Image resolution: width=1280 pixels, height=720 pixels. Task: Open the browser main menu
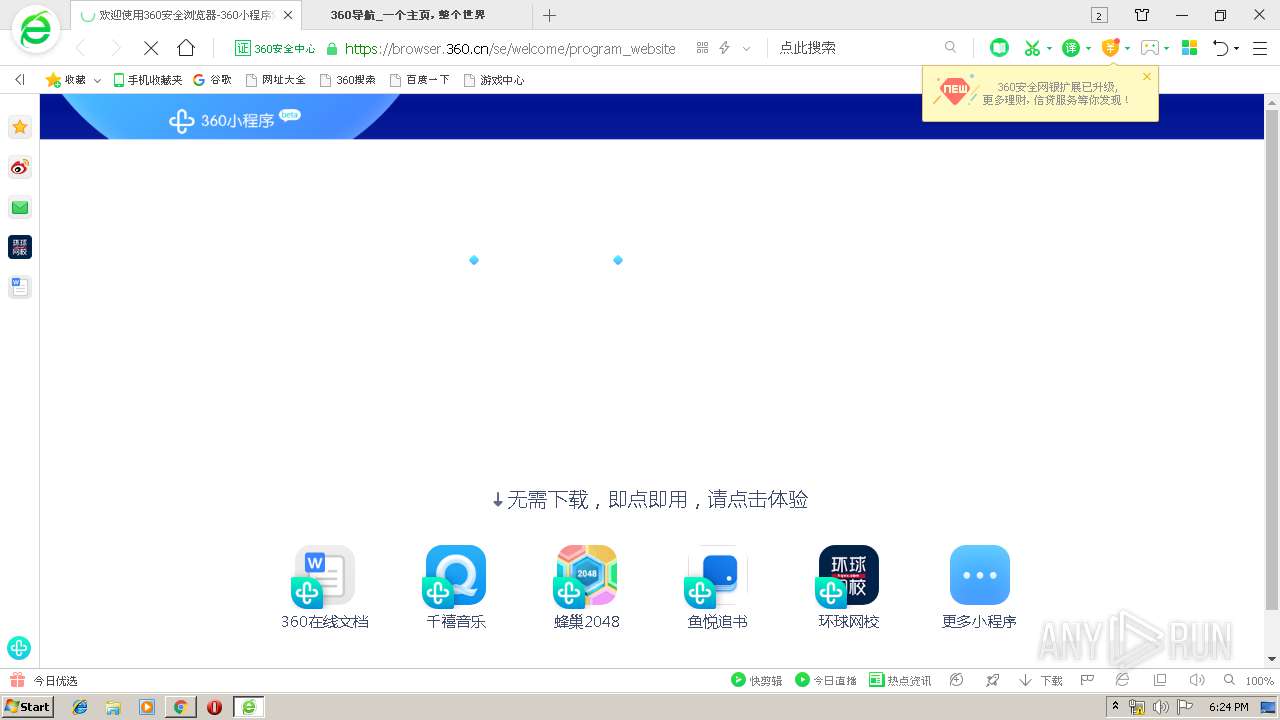1260,48
